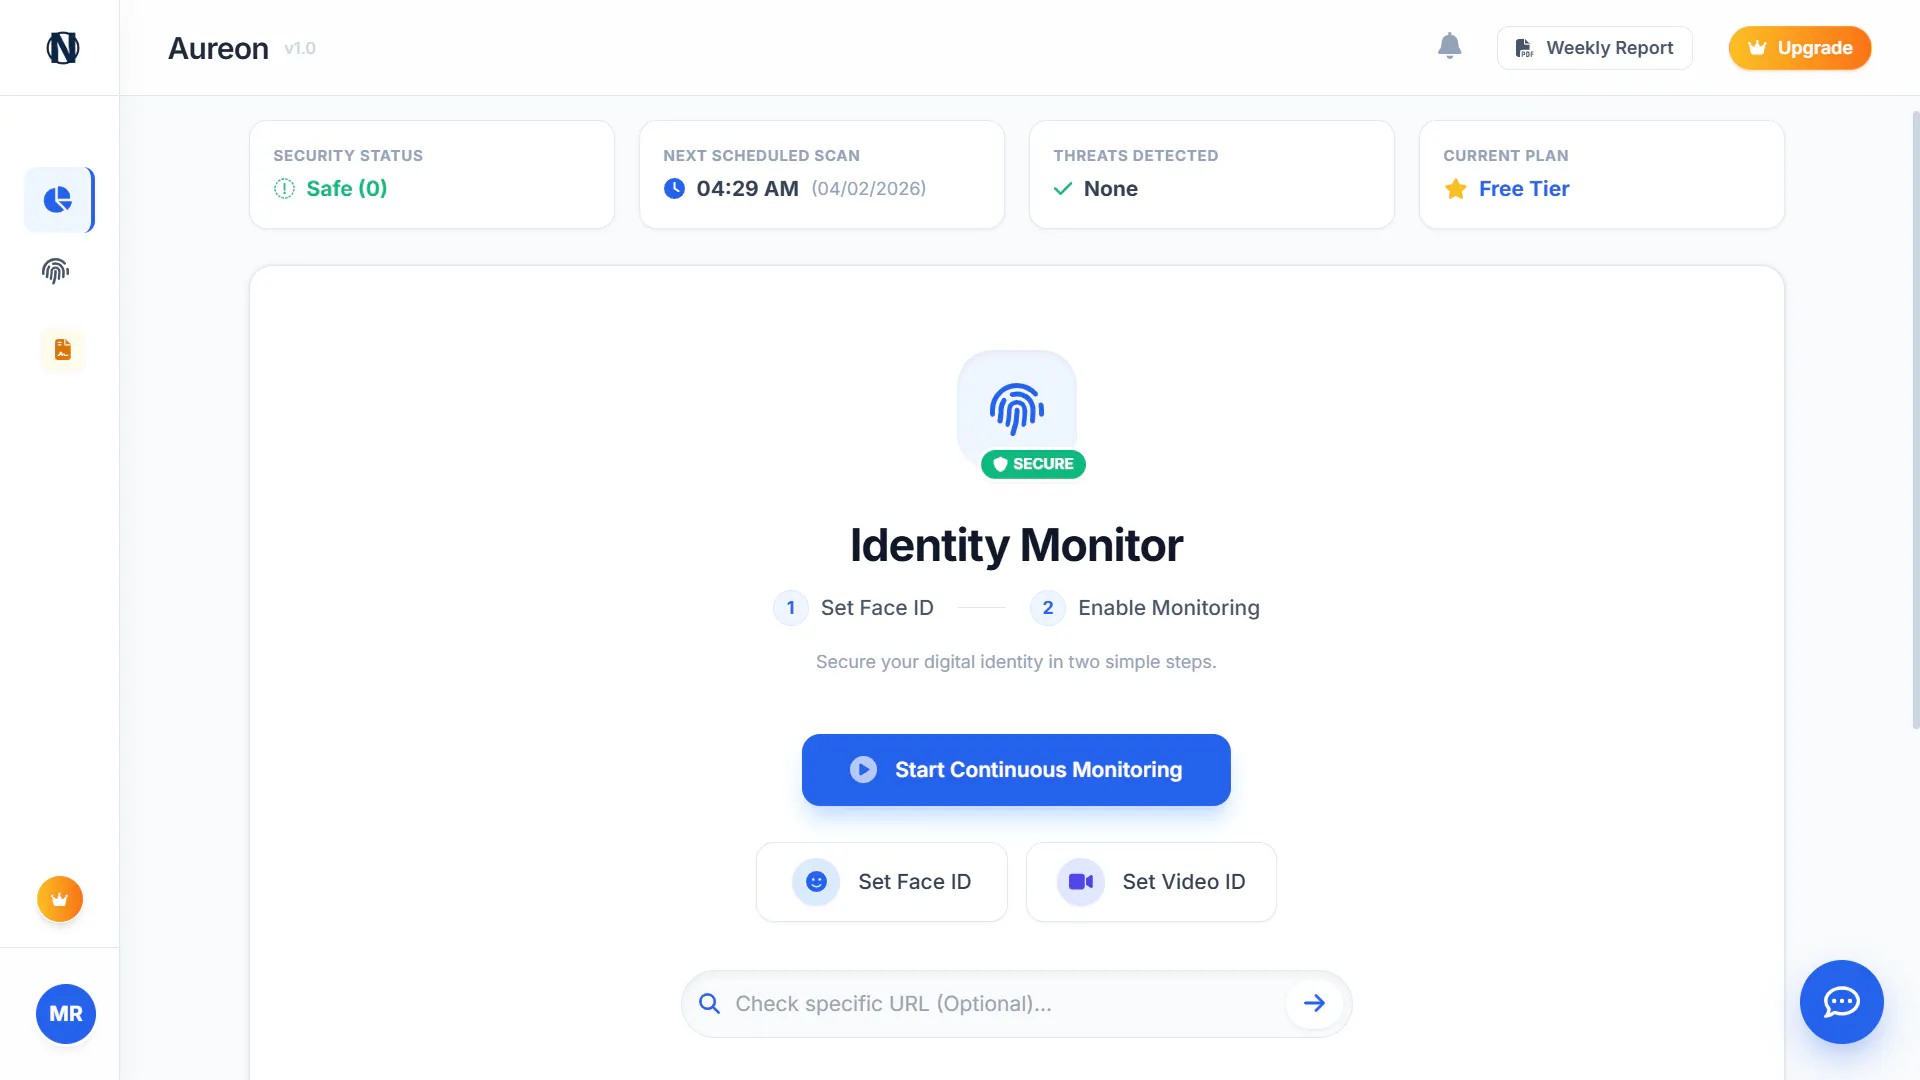Click the Aureon app title
The height and width of the screenshot is (1080, 1920).
click(x=218, y=48)
